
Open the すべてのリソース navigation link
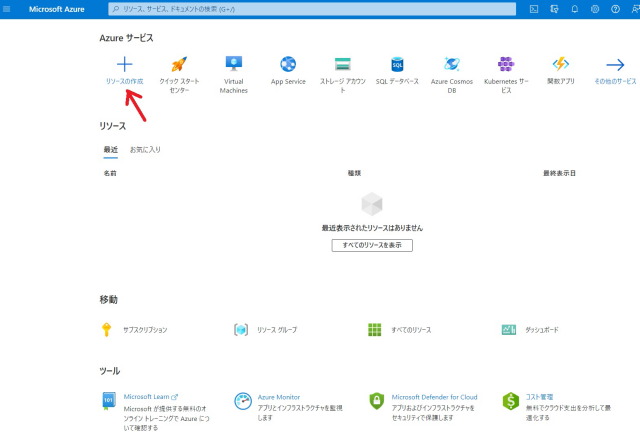click(411, 330)
